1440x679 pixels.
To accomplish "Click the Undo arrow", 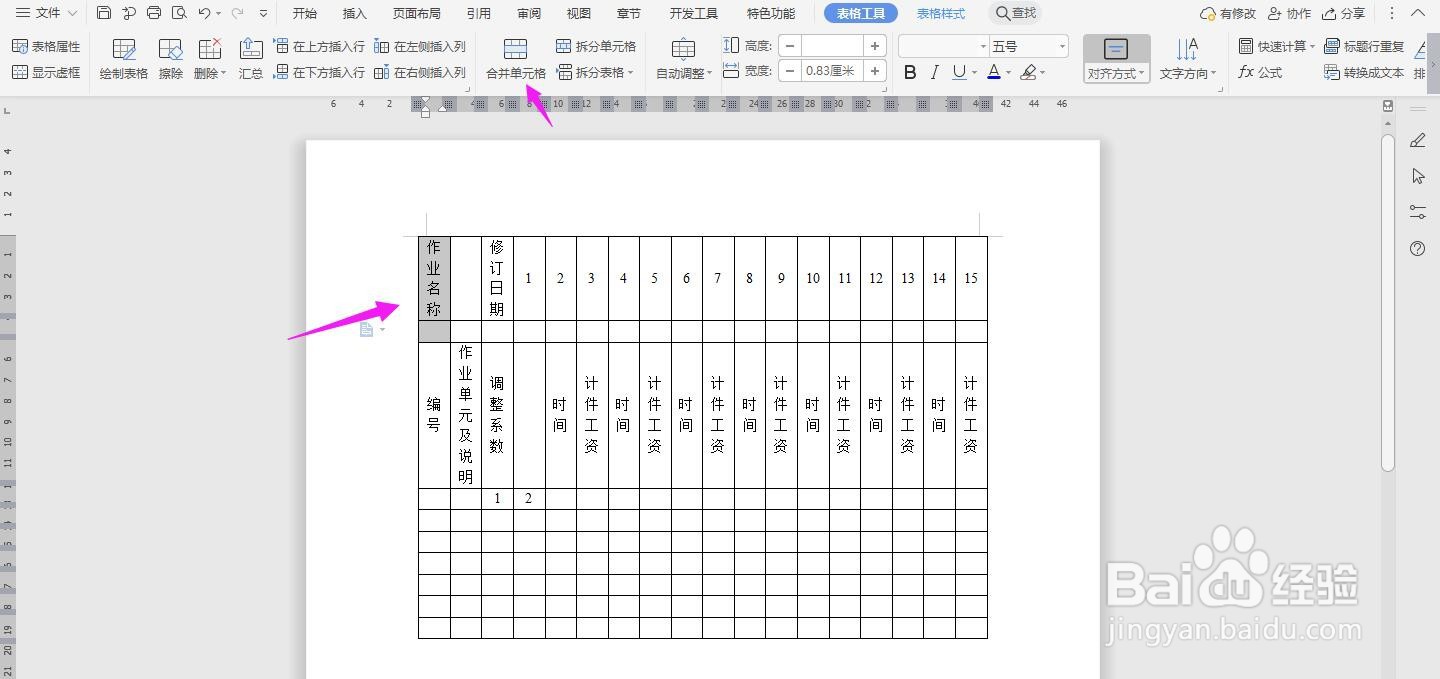I will tap(204, 13).
